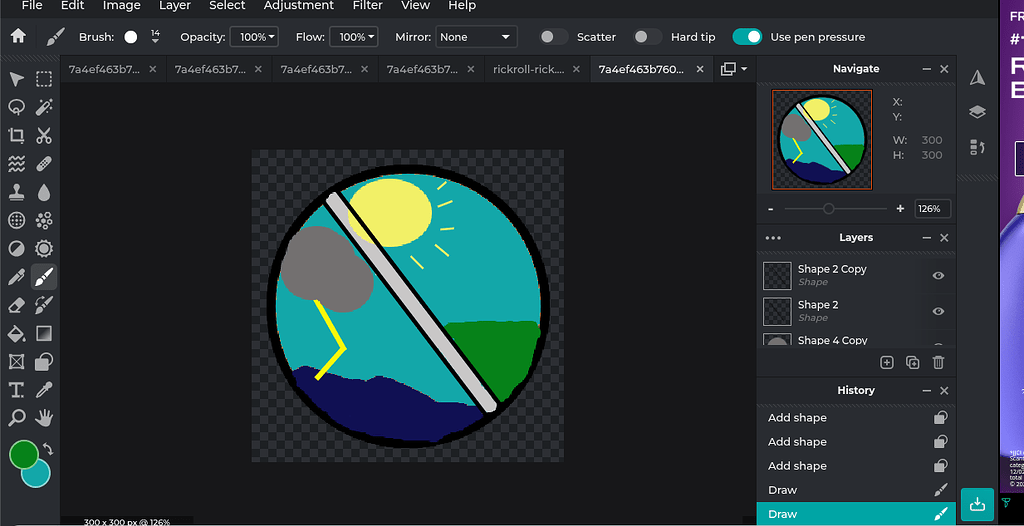
Task: Select the Shape tool
Action: [44, 361]
